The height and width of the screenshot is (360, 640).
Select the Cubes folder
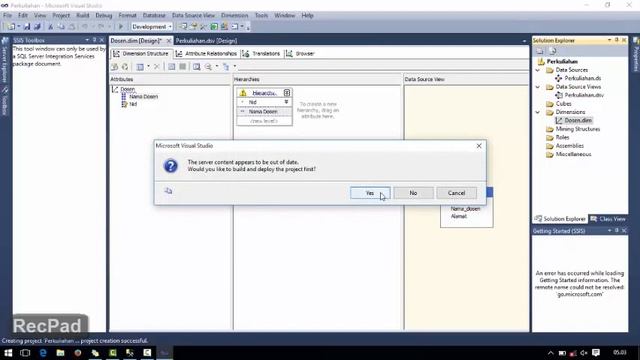pos(563,104)
